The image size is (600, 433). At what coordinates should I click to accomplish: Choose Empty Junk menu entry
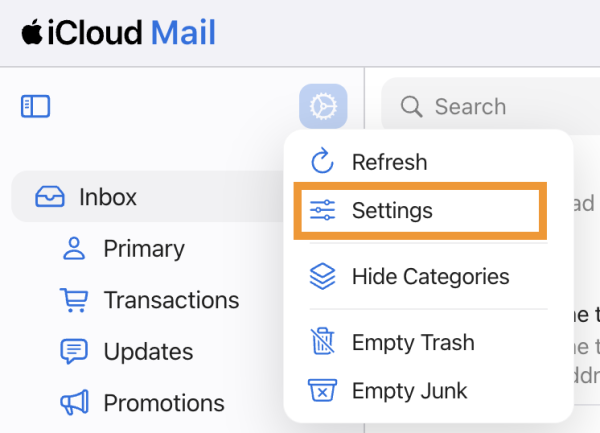429,391
